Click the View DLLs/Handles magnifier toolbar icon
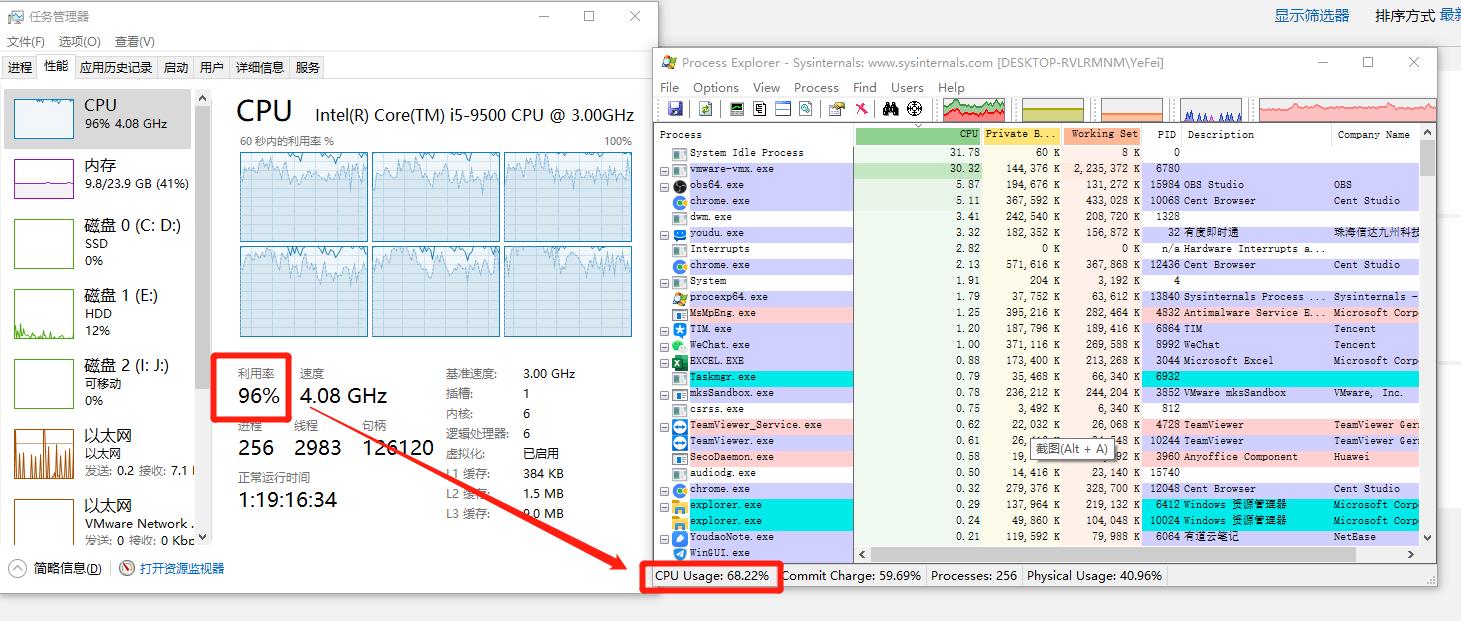Image resolution: width=1461 pixels, height=621 pixels. [806, 109]
